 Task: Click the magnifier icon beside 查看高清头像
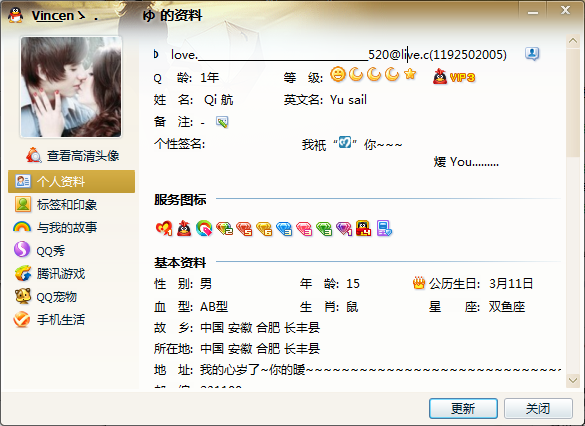(34, 155)
